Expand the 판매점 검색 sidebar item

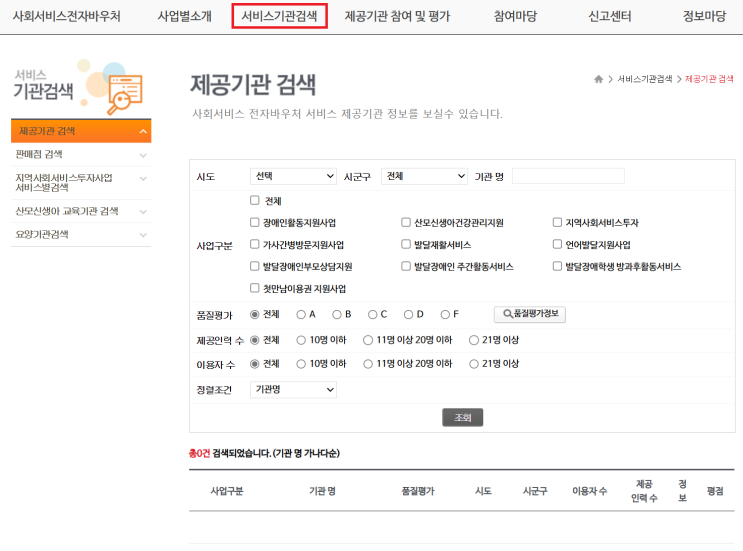(x=81, y=154)
